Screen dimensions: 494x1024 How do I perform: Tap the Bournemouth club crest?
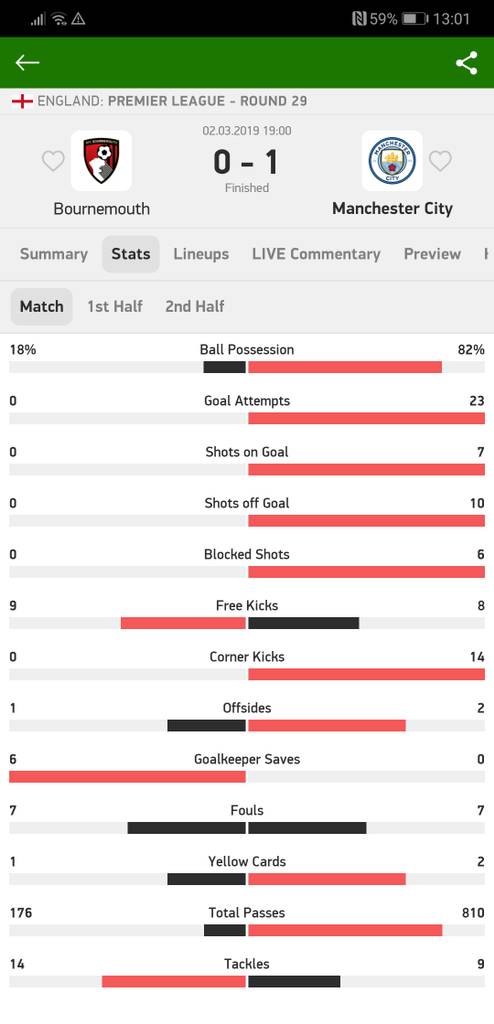coord(101,161)
